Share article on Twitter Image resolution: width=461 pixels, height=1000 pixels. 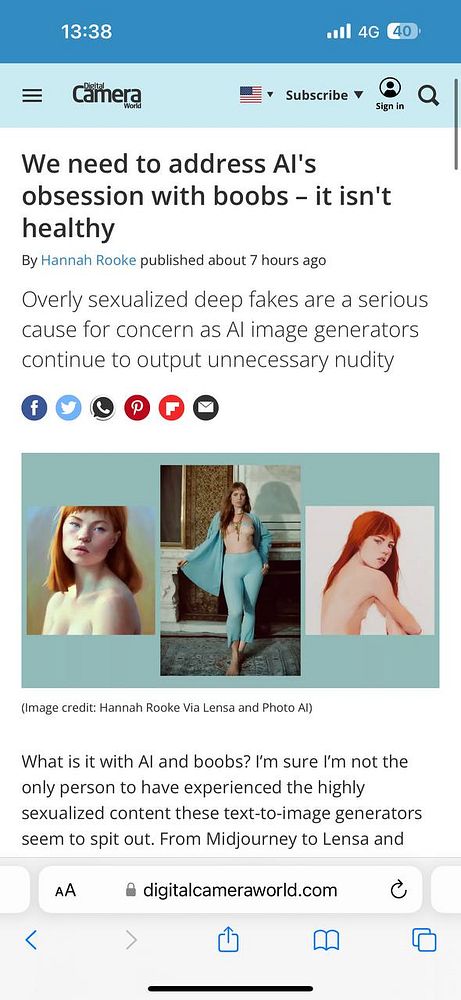click(x=68, y=408)
